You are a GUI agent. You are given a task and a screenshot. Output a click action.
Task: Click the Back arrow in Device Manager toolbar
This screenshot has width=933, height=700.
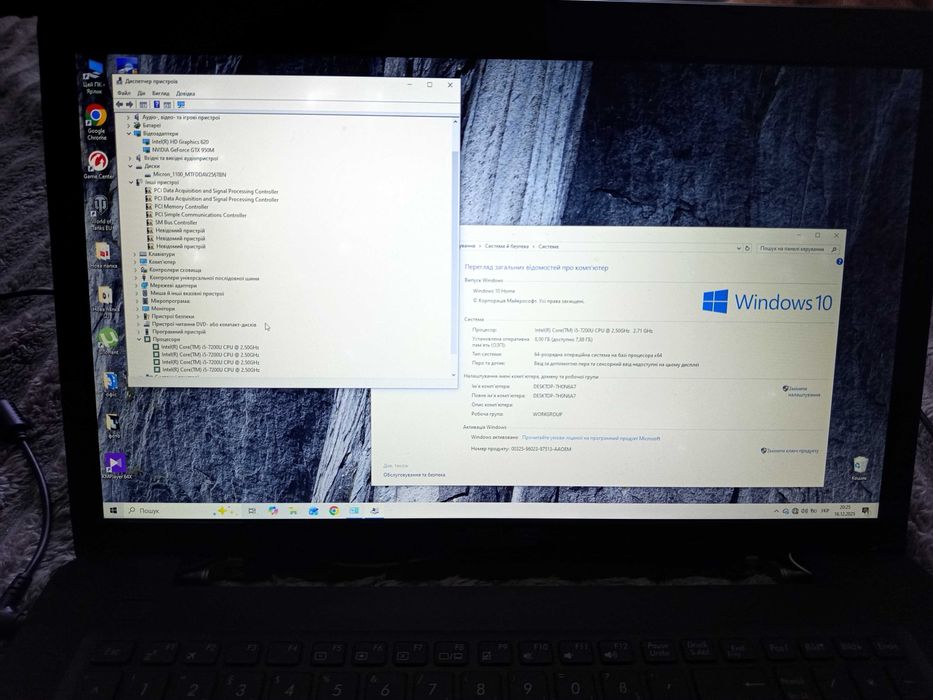click(119, 105)
